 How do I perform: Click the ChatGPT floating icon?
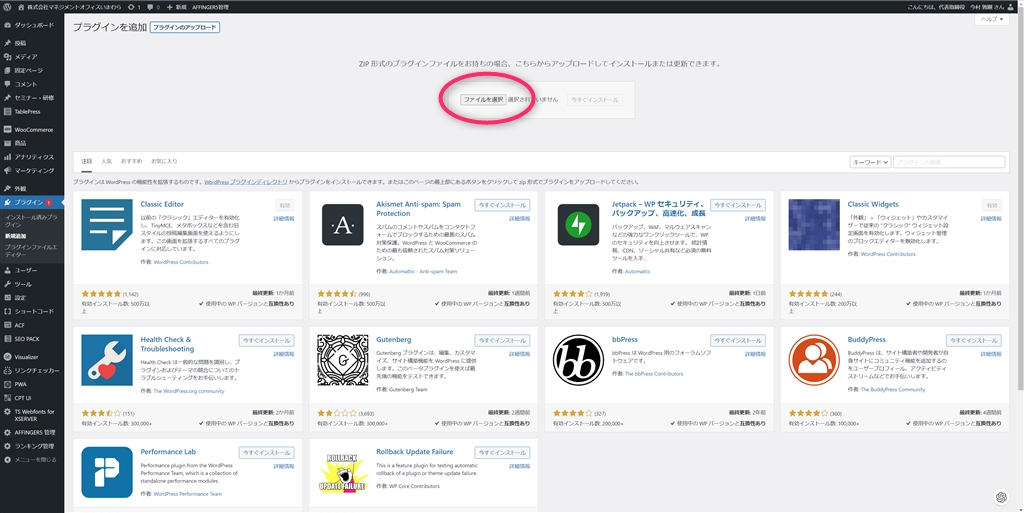[x=1000, y=497]
